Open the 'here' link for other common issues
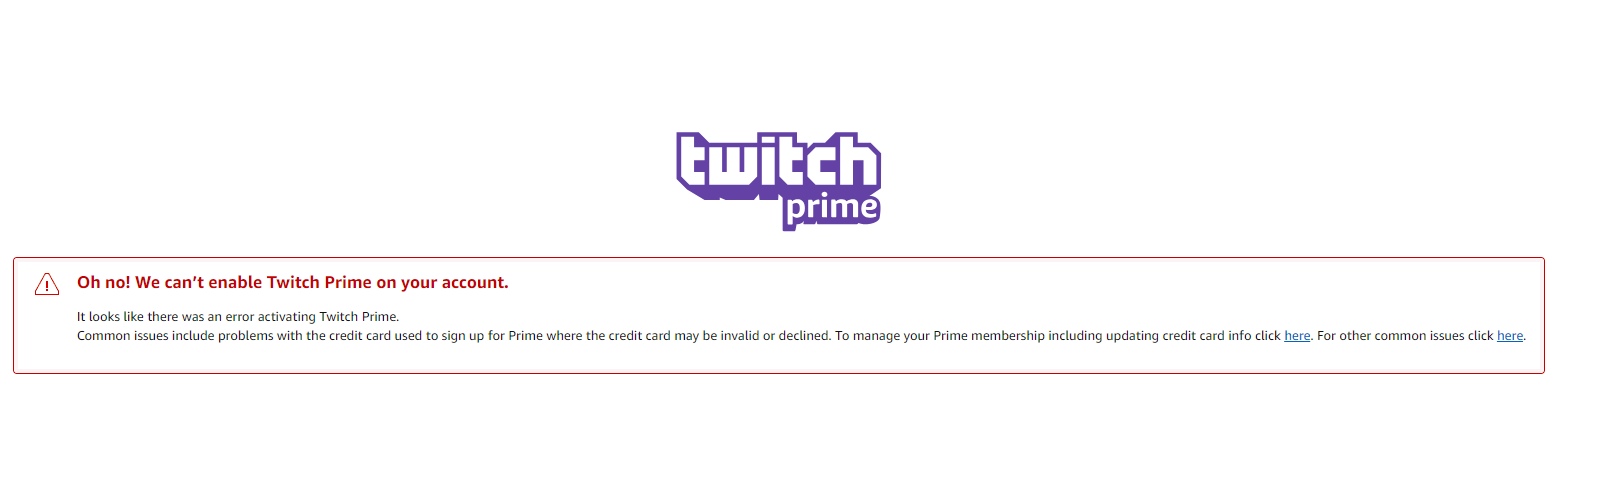The image size is (1617, 490). [x=1510, y=336]
